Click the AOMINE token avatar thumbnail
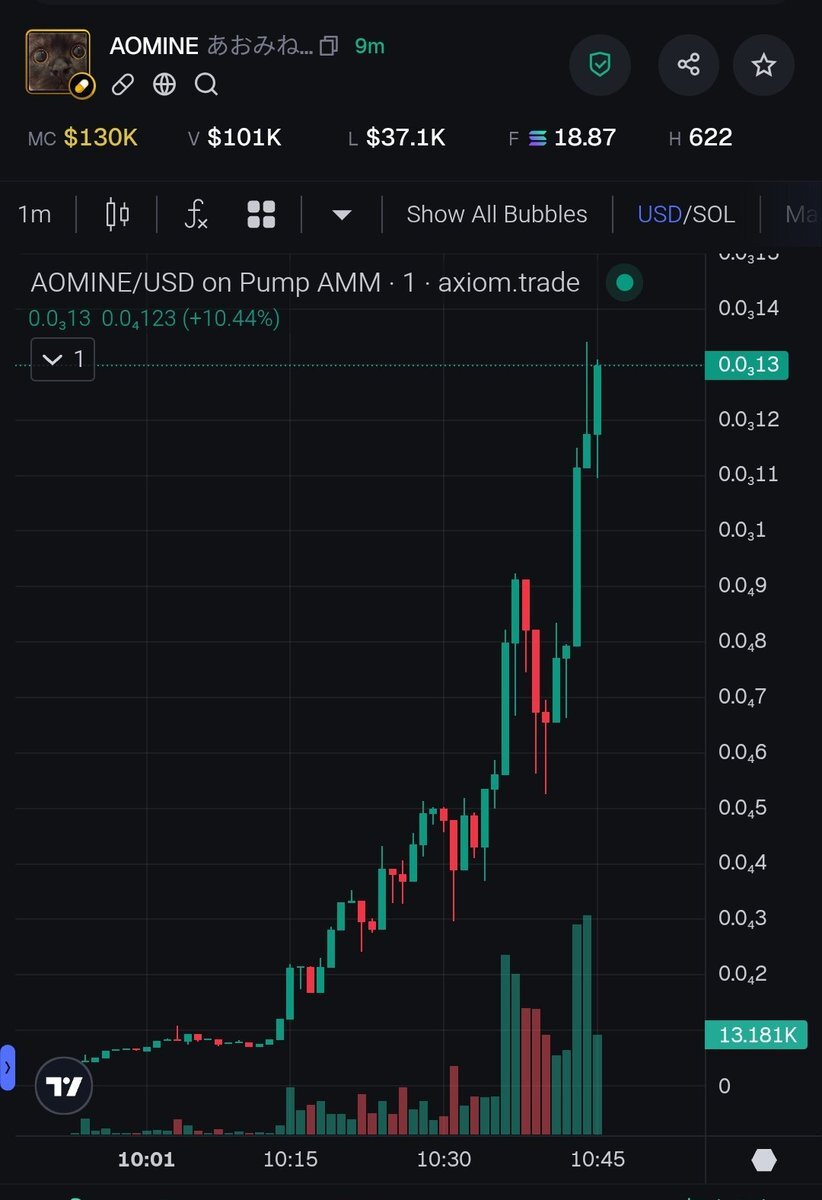822x1200 pixels. pos(58,62)
